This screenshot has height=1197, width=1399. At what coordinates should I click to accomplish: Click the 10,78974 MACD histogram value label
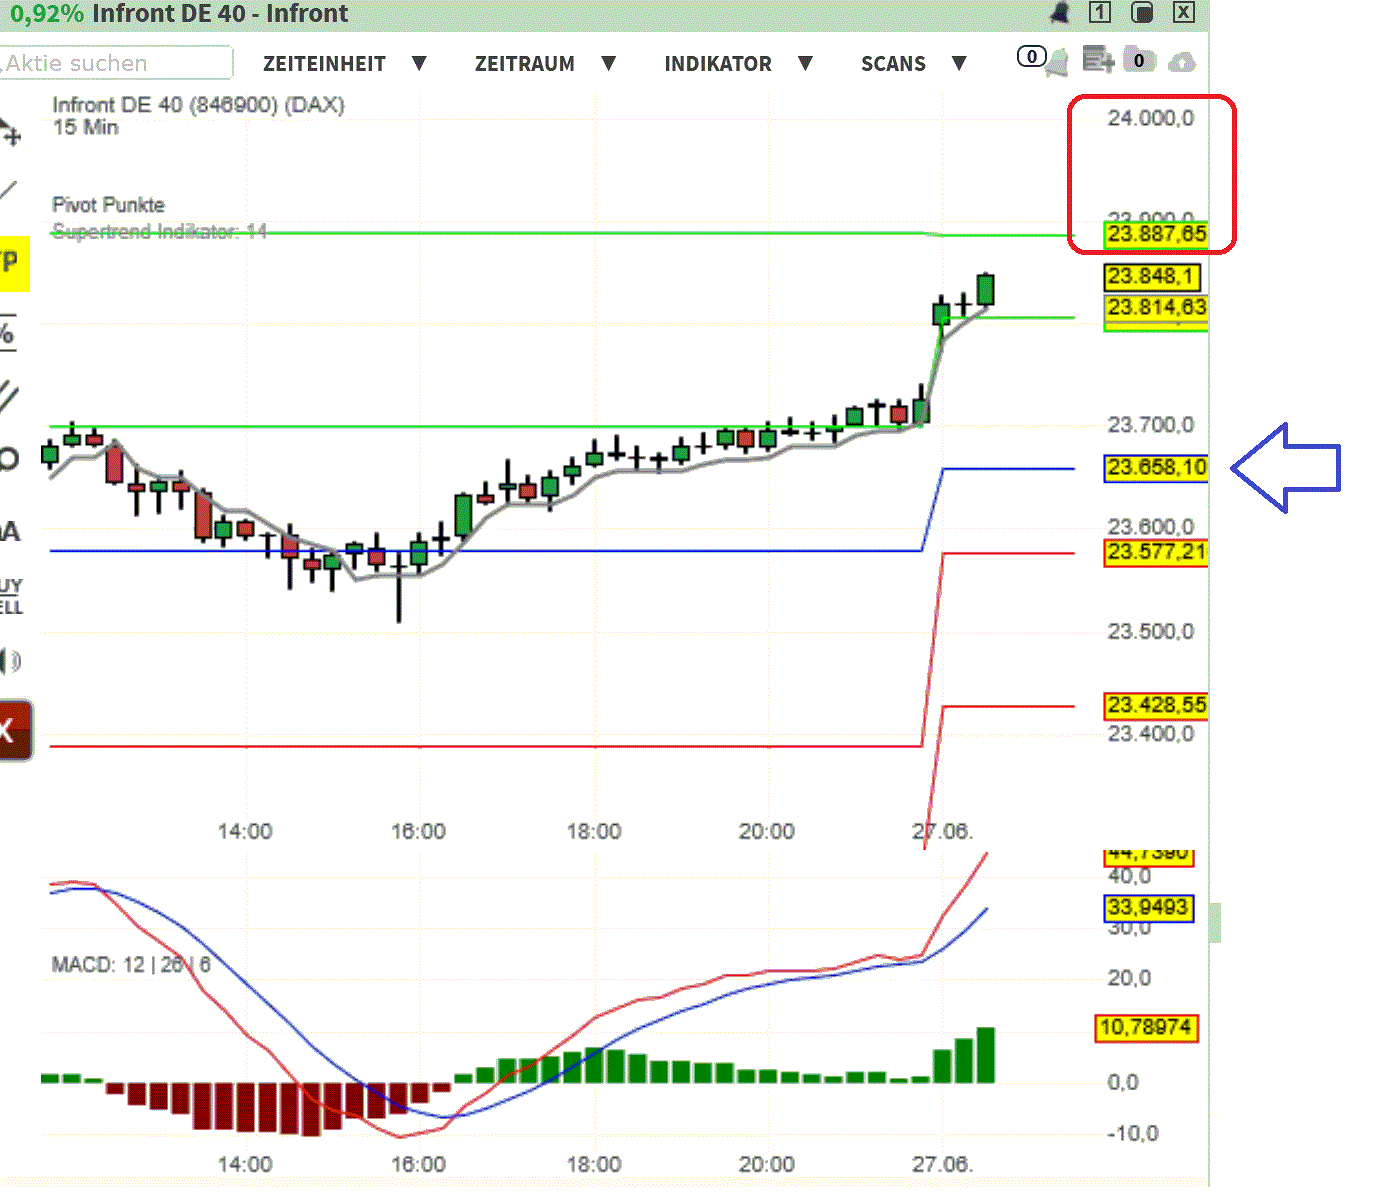pos(1146,1028)
